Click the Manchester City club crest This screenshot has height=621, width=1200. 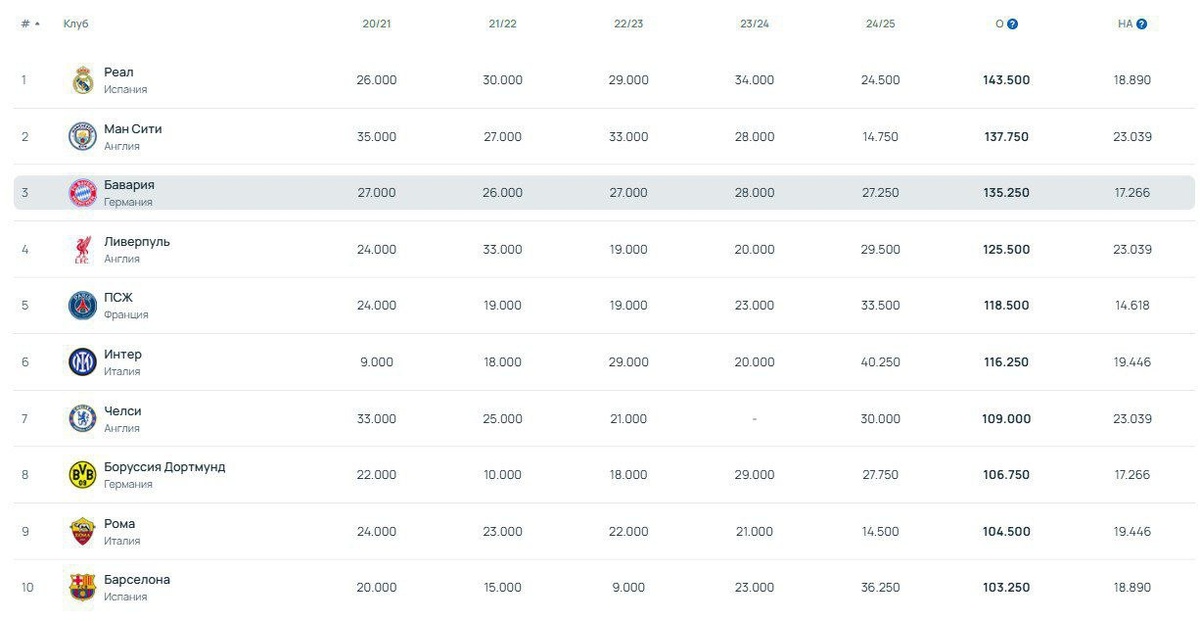coord(82,137)
